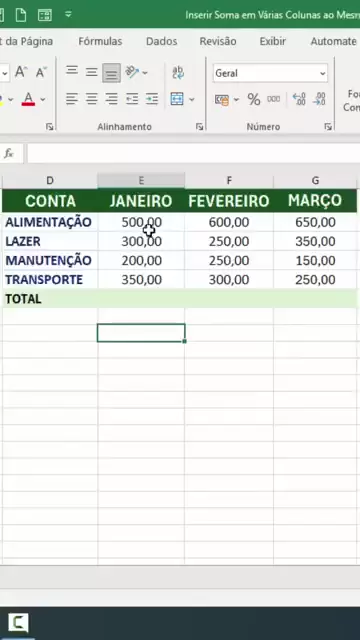Increase font size with the larger A icon

(21, 72)
